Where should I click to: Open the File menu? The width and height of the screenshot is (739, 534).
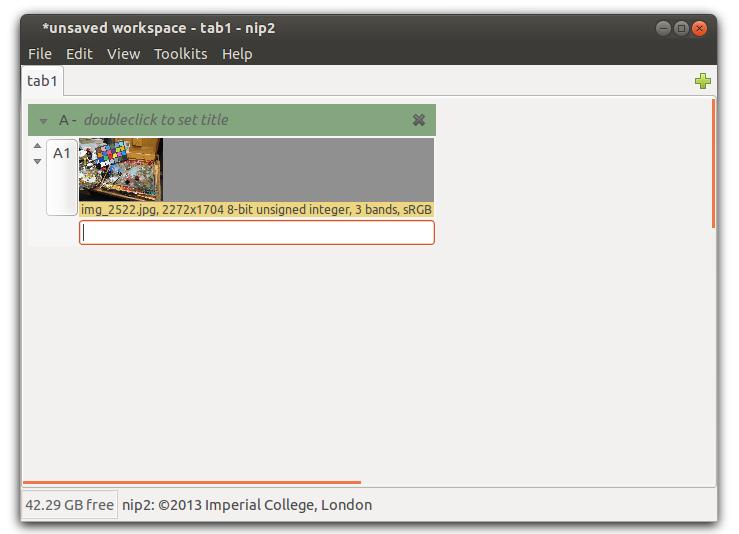click(x=40, y=54)
